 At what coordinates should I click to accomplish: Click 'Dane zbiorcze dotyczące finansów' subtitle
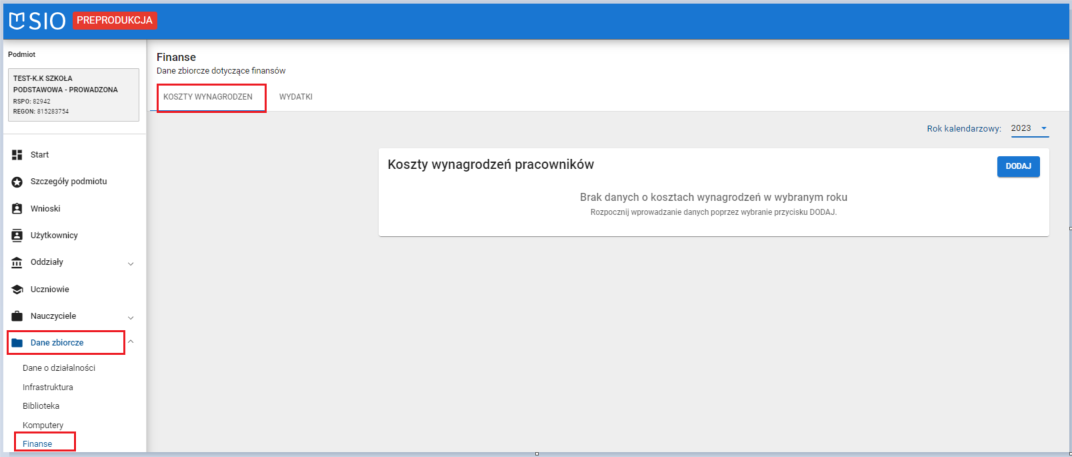tap(221, 70)
